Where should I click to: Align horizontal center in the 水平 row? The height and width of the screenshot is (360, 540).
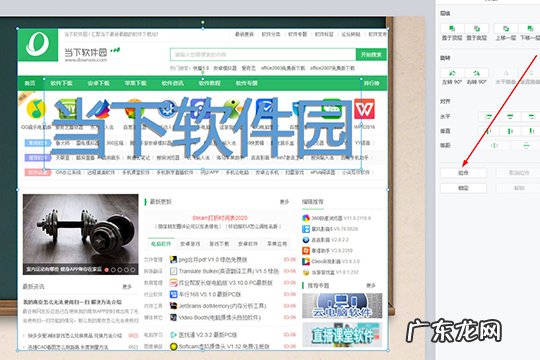[510, 117]
